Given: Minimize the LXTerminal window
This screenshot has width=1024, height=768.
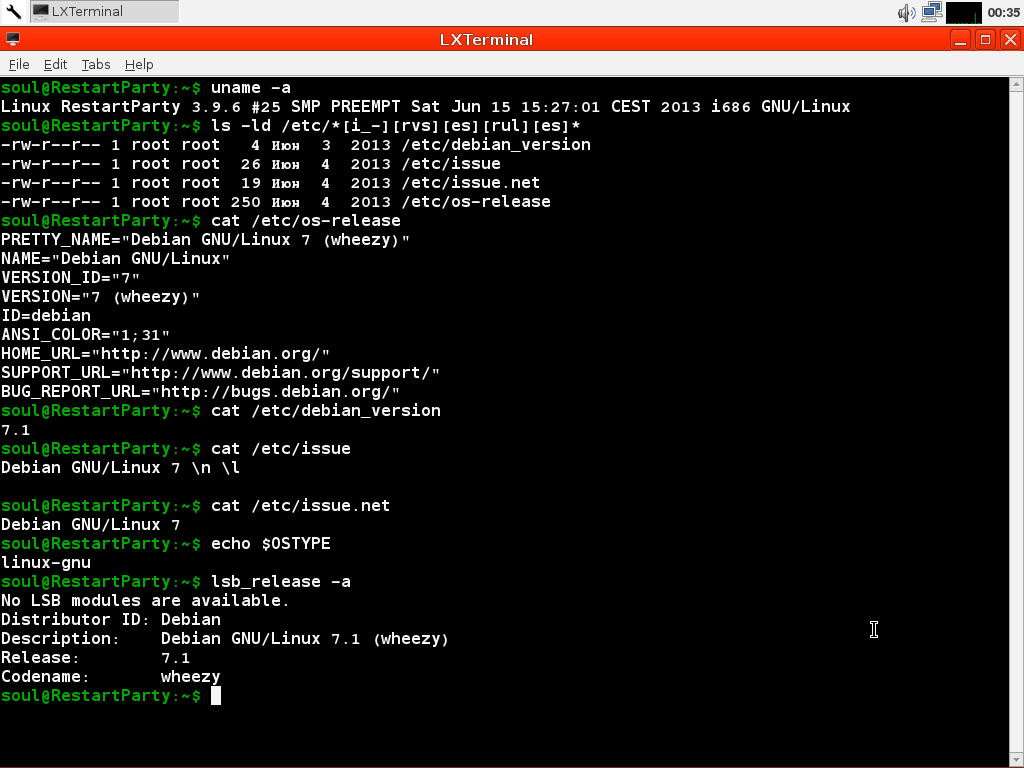Looking at the screenshot, I should (x=960, y=40).
